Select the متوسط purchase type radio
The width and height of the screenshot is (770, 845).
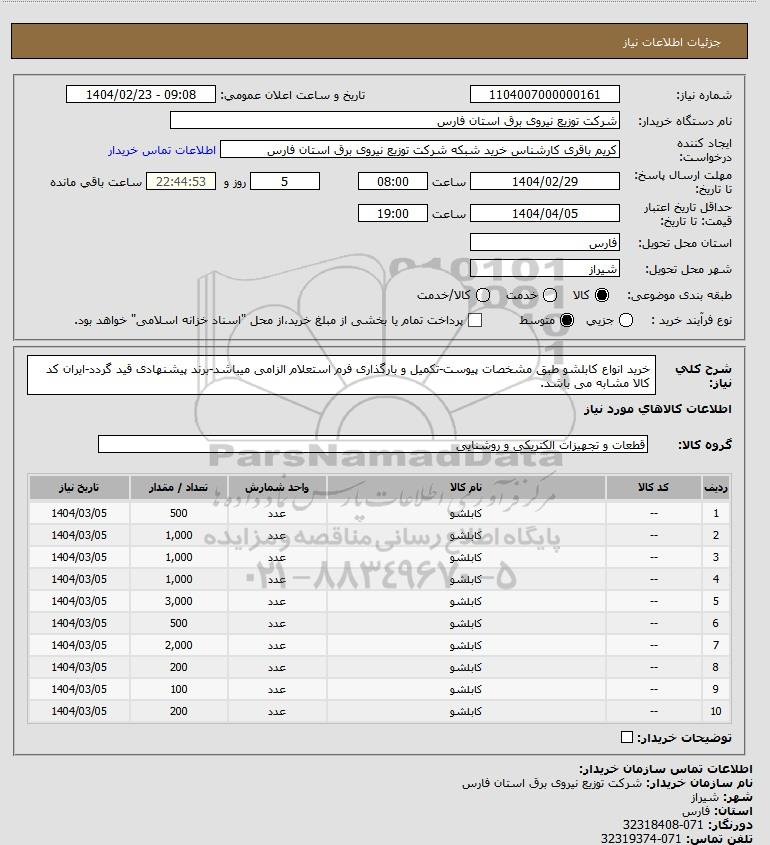click(567, 320)
